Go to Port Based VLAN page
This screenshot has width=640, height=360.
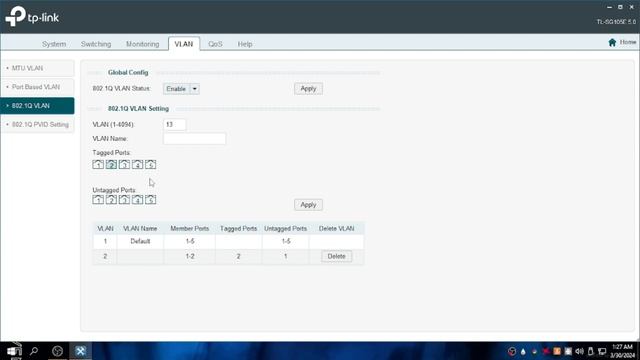tap(37, 87)
